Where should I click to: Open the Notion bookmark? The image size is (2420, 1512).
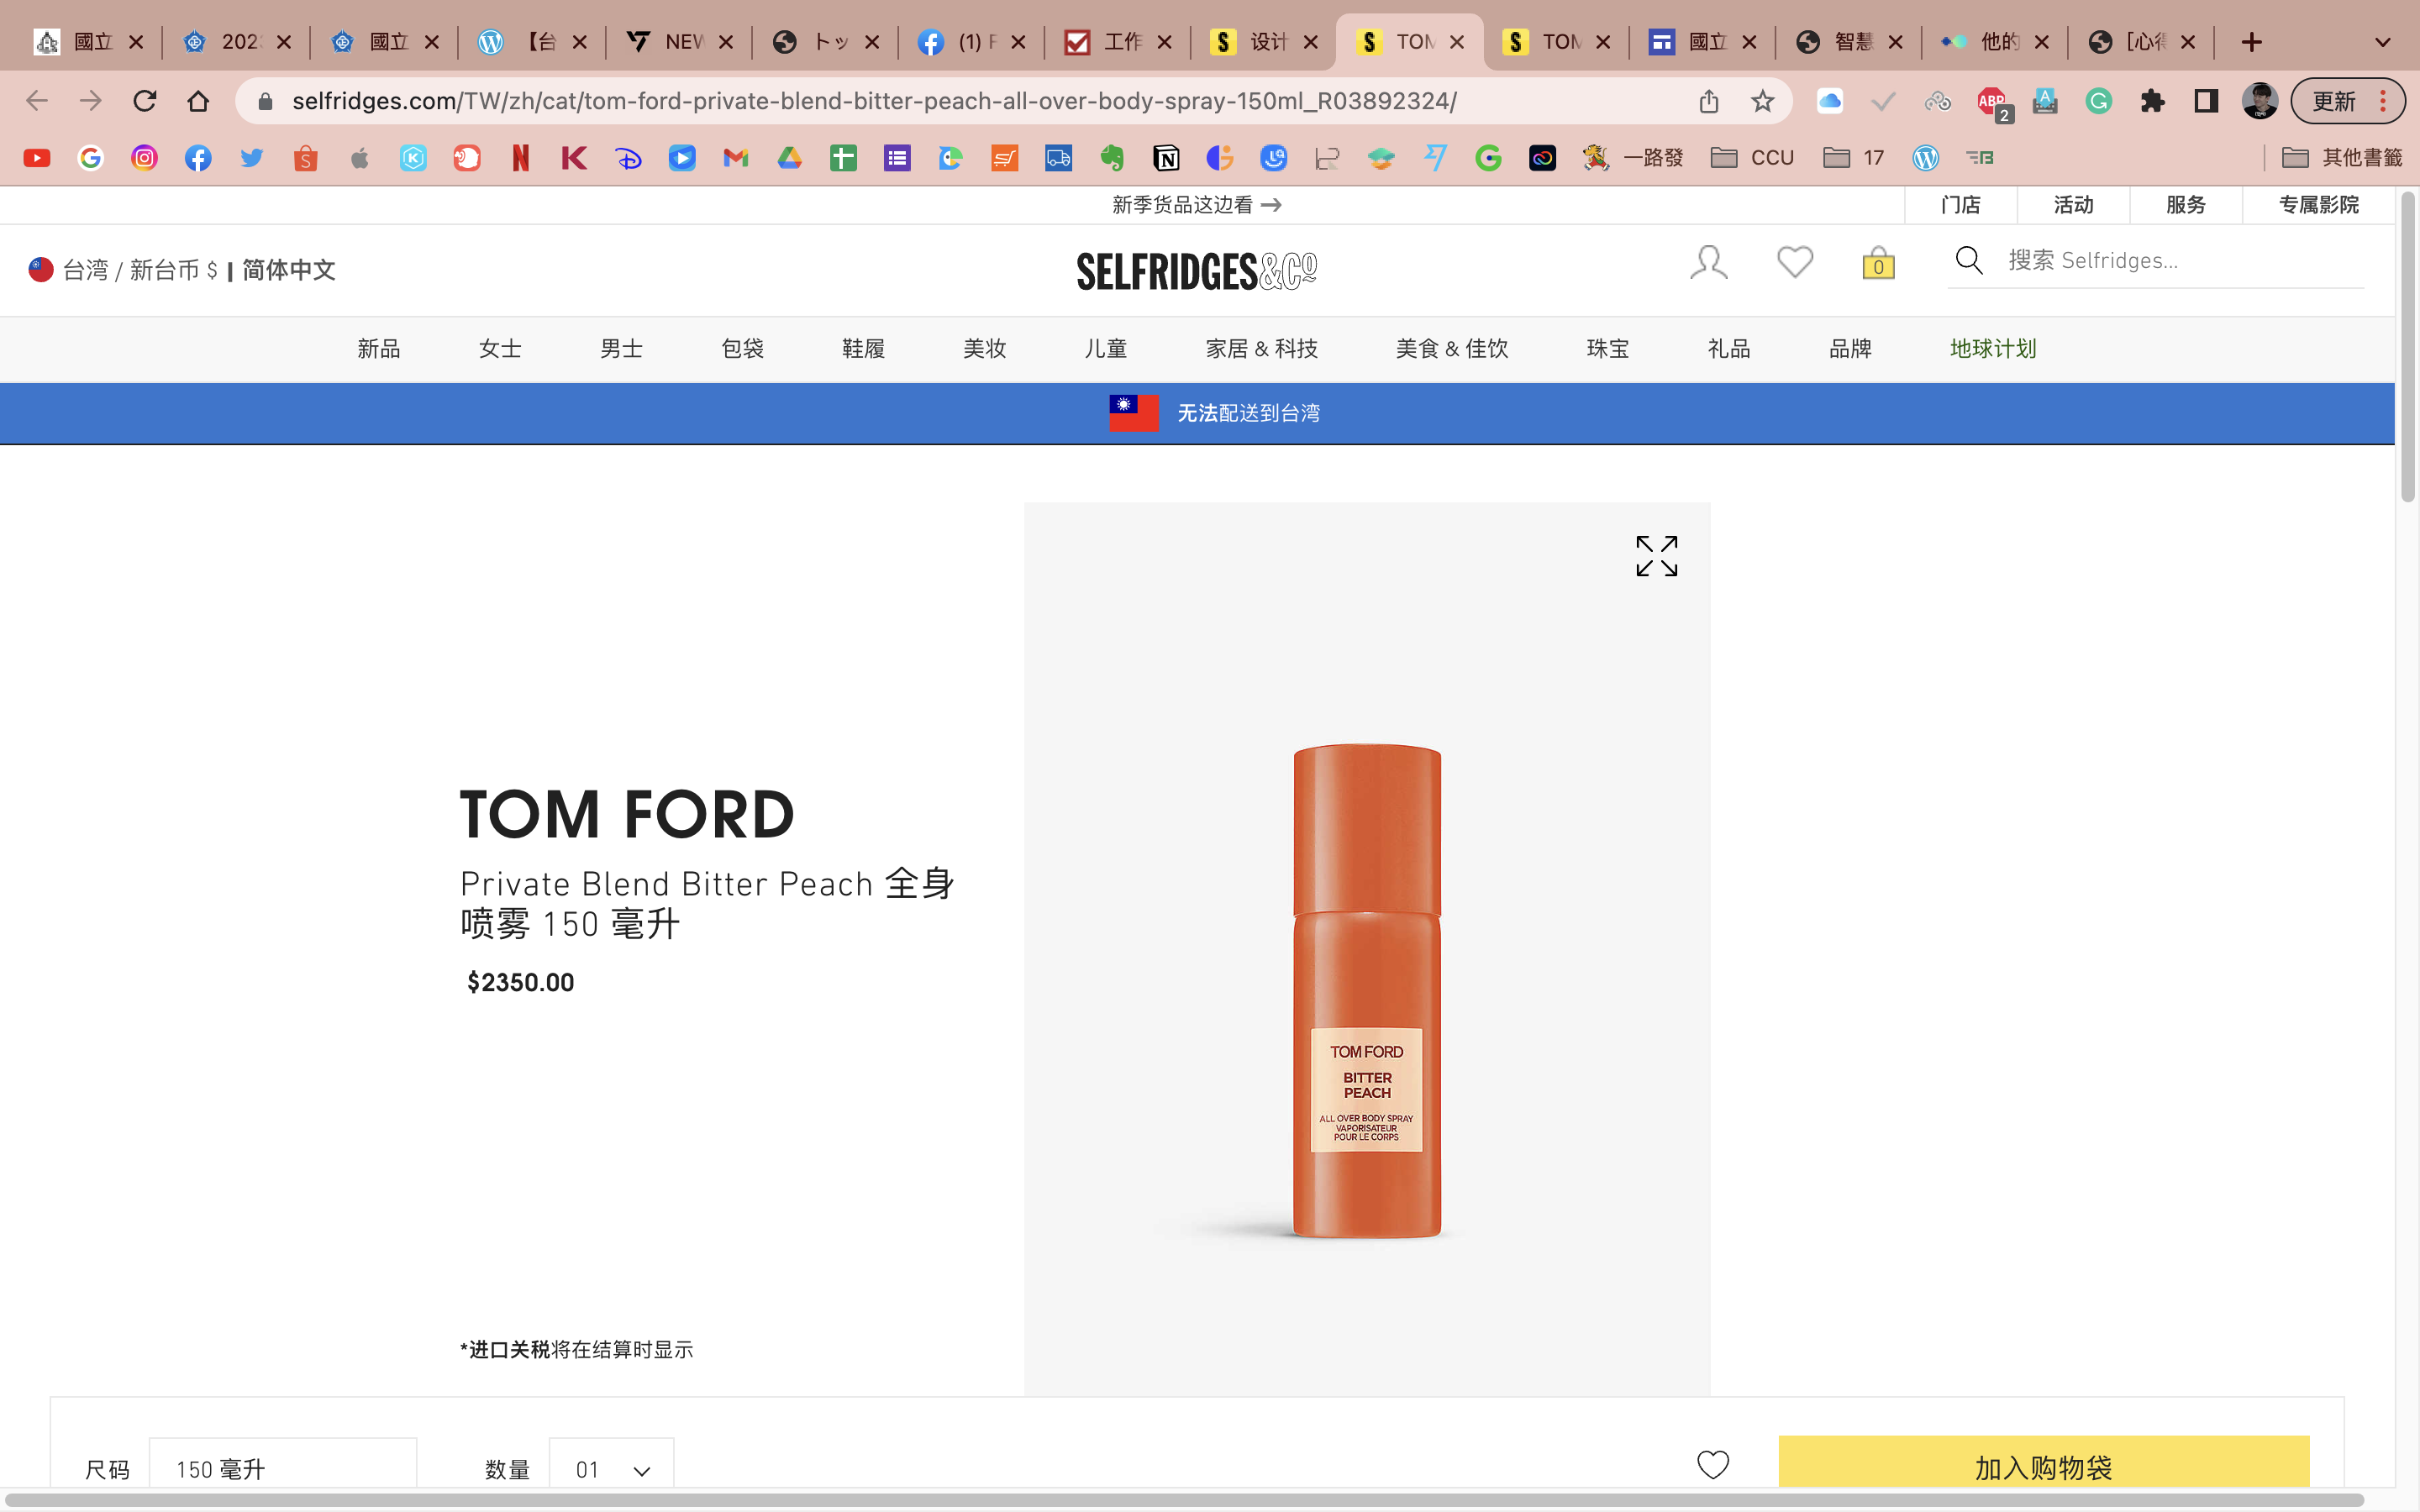(1166, 158)
